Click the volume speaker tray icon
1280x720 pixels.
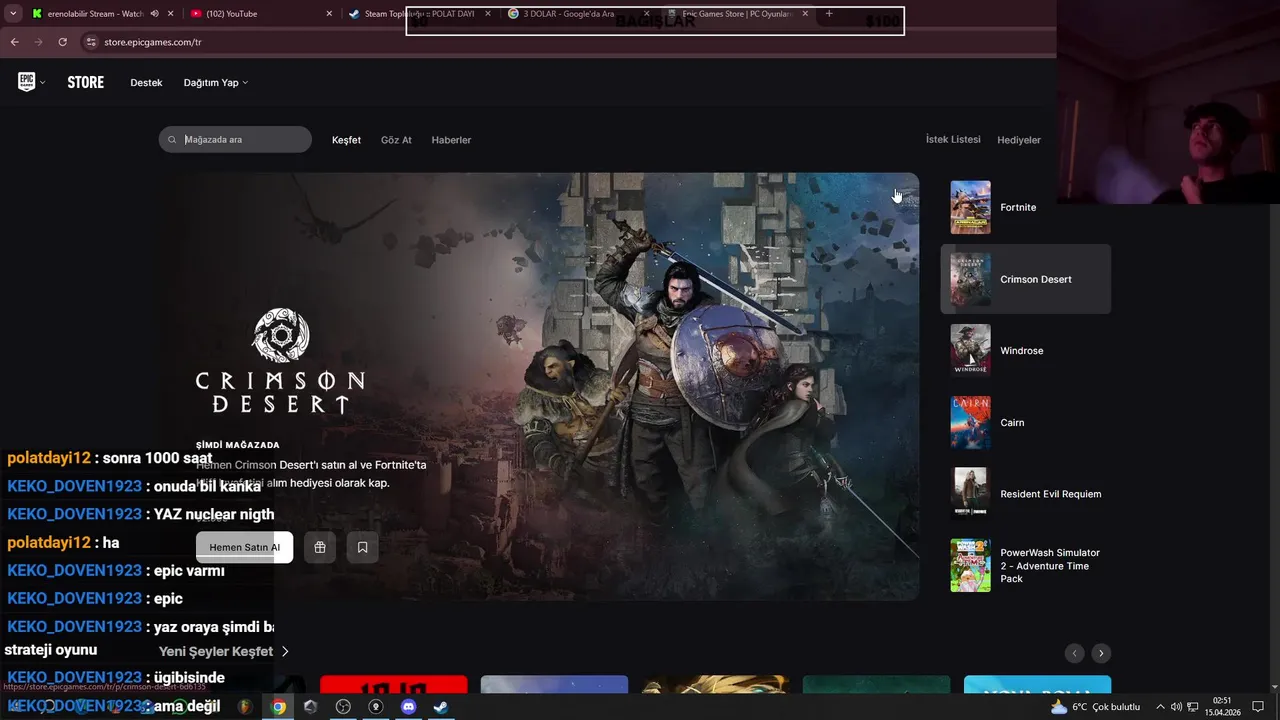[x=1176, y=707]
